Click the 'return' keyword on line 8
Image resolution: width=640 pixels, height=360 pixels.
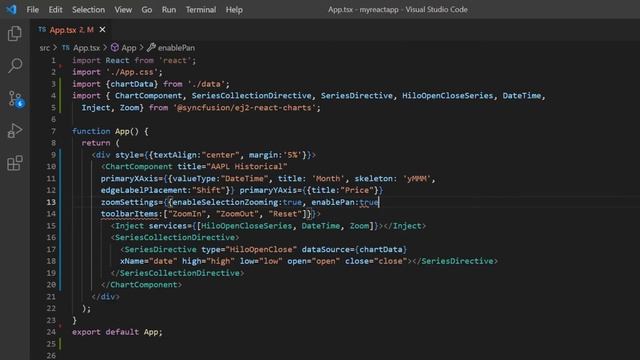click(x=96, y=143)
